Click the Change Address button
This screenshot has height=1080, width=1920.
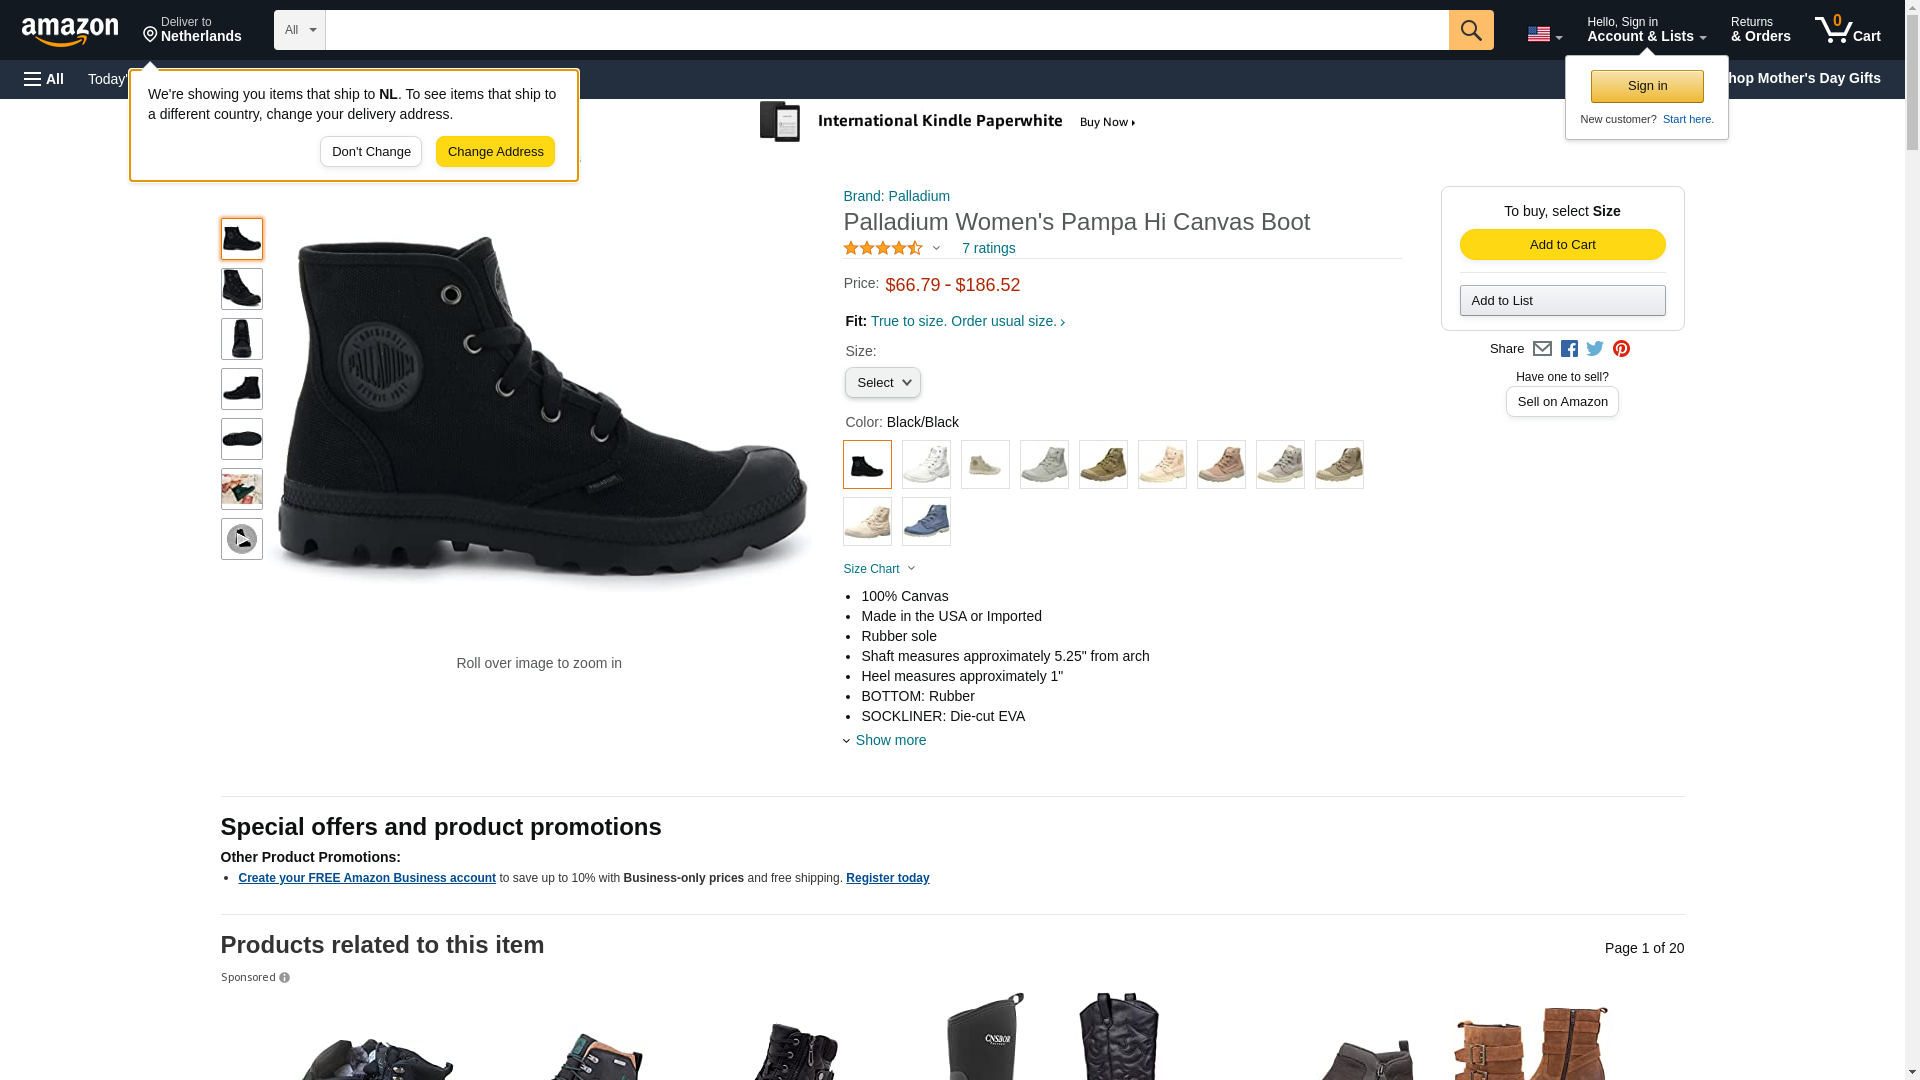495,152
